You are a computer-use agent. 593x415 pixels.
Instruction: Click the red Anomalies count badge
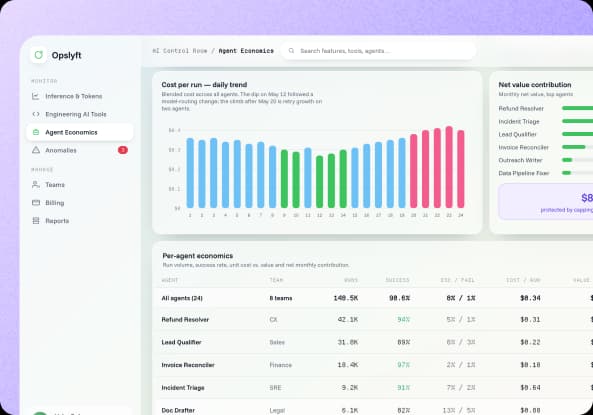(123, 150)
